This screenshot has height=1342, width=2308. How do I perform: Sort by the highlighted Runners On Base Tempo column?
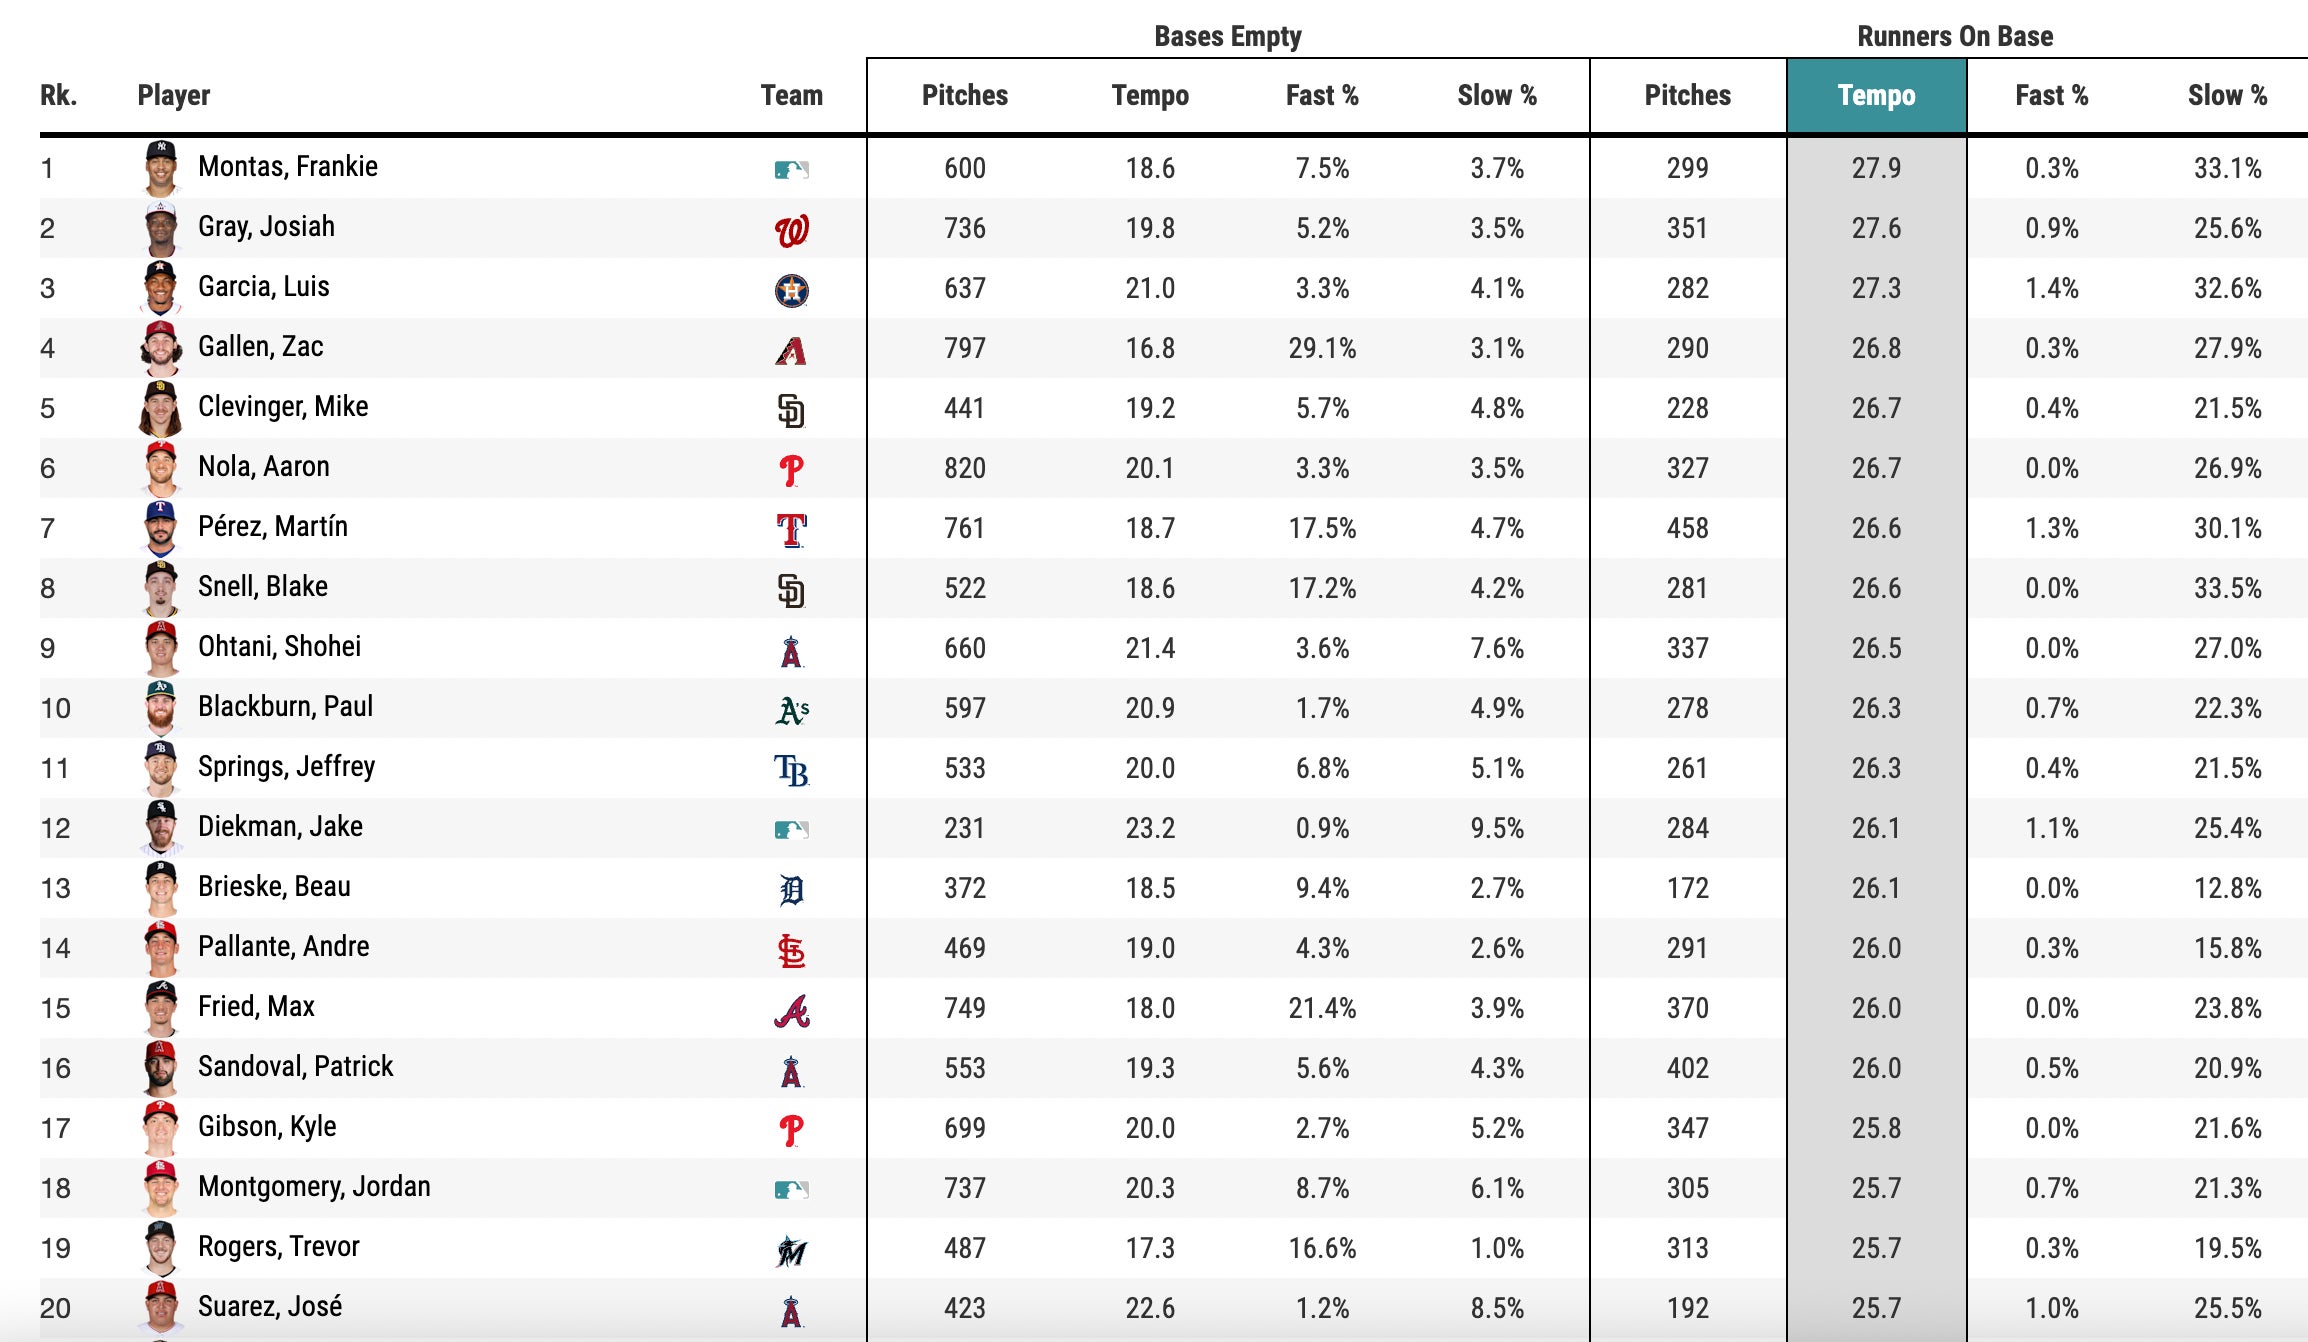(1876, 96)
